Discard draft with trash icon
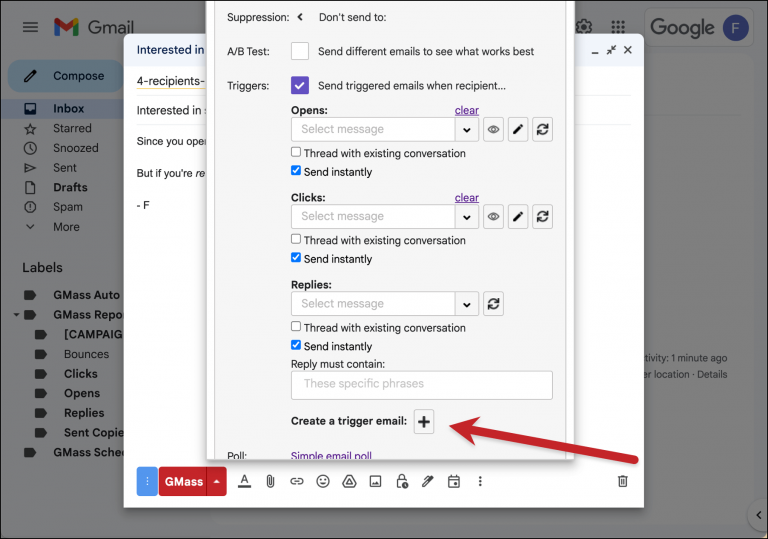 [x=623, y=481]
